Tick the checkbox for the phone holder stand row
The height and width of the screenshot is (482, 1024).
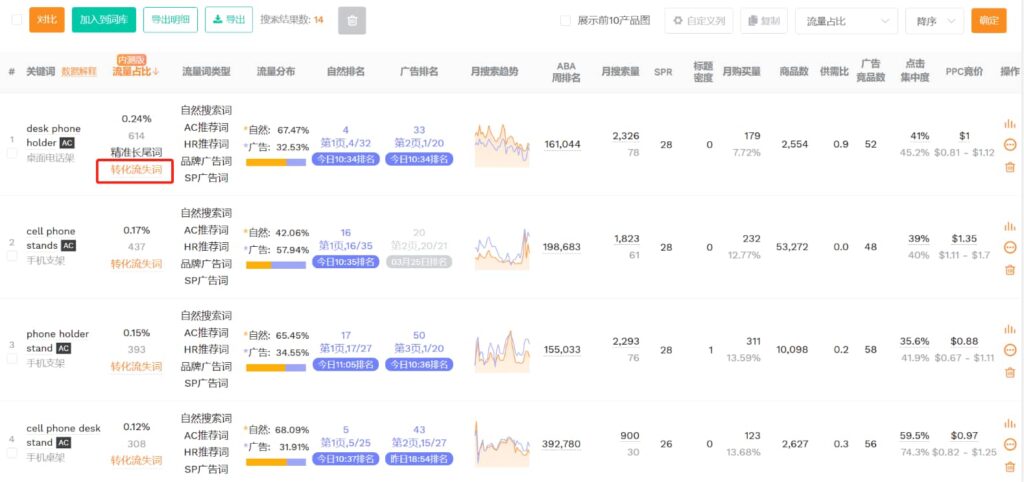click(x=12, y=359)
